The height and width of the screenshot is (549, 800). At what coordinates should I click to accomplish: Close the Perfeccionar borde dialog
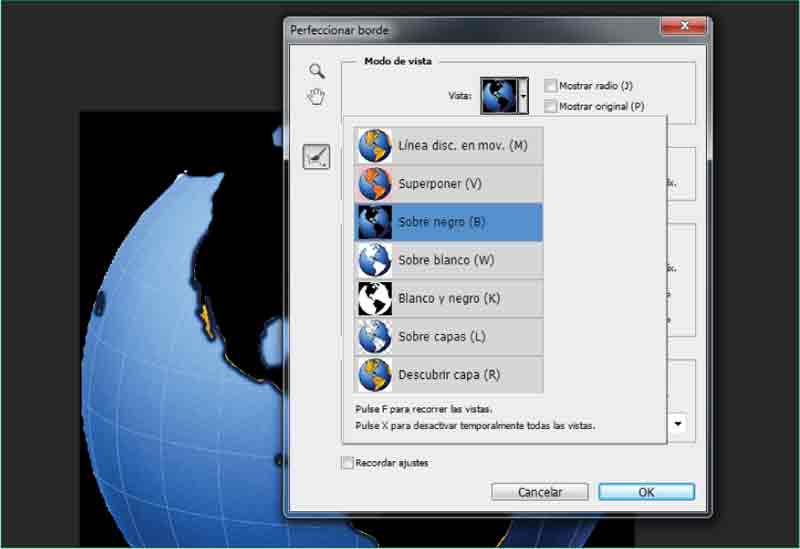pyautogui.click(x=683, y=29)
